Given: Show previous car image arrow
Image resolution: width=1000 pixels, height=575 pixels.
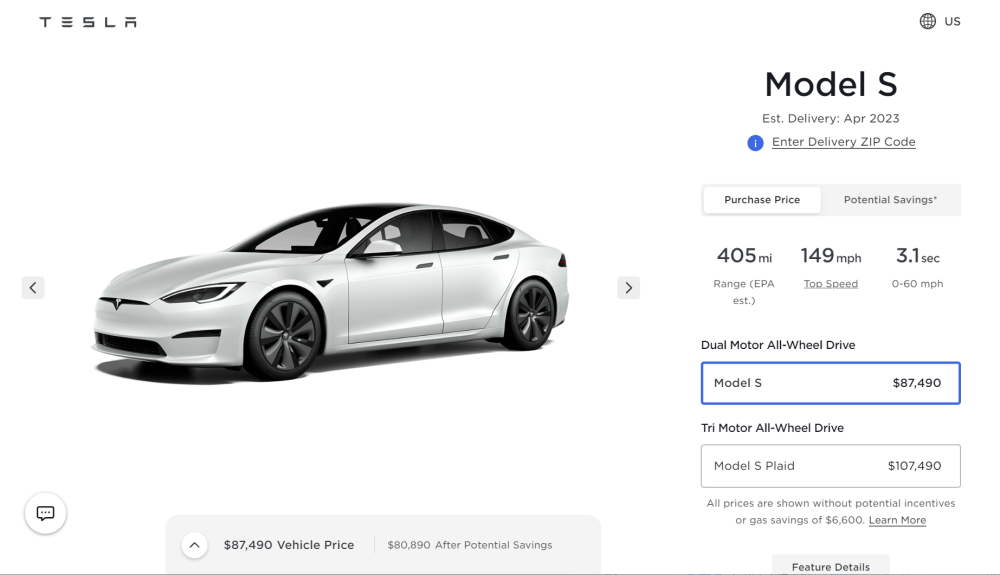Looking at the screenshot, I should (33, 288).
